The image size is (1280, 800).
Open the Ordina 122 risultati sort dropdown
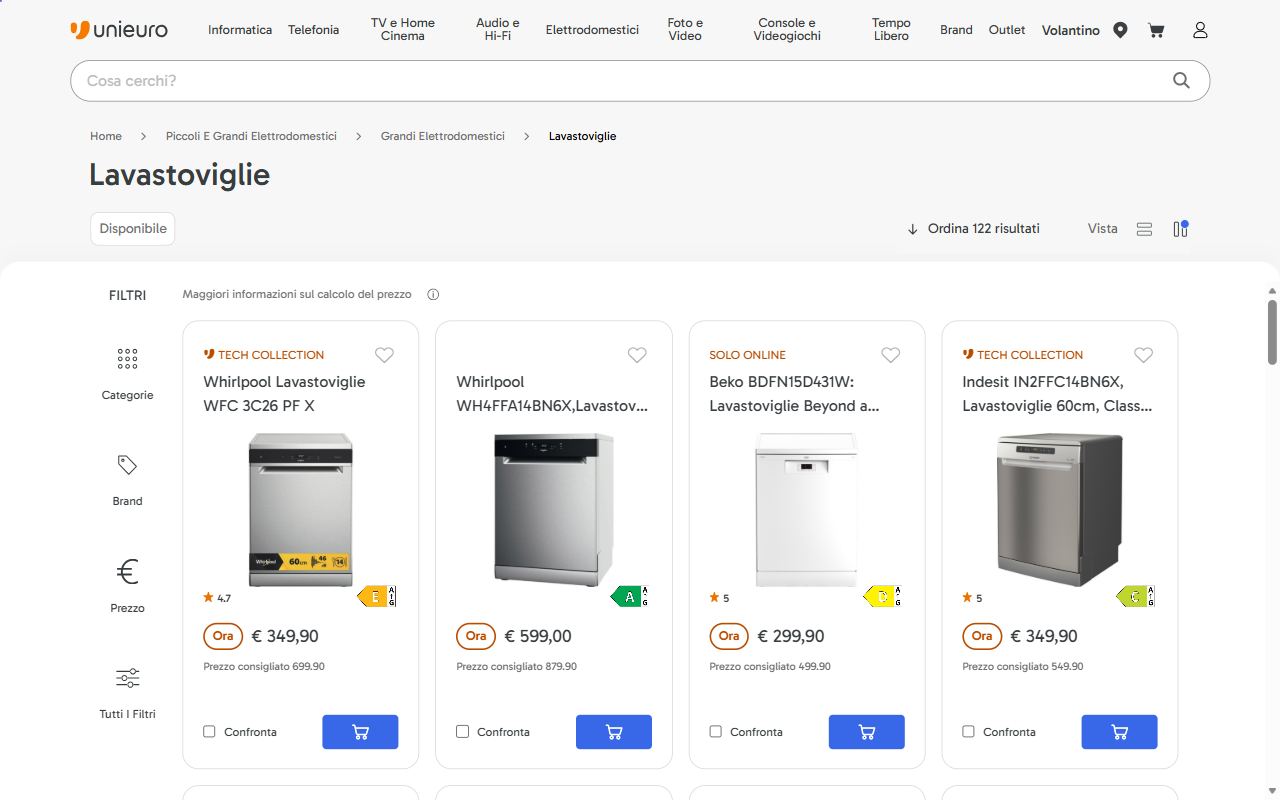[973, 229]
